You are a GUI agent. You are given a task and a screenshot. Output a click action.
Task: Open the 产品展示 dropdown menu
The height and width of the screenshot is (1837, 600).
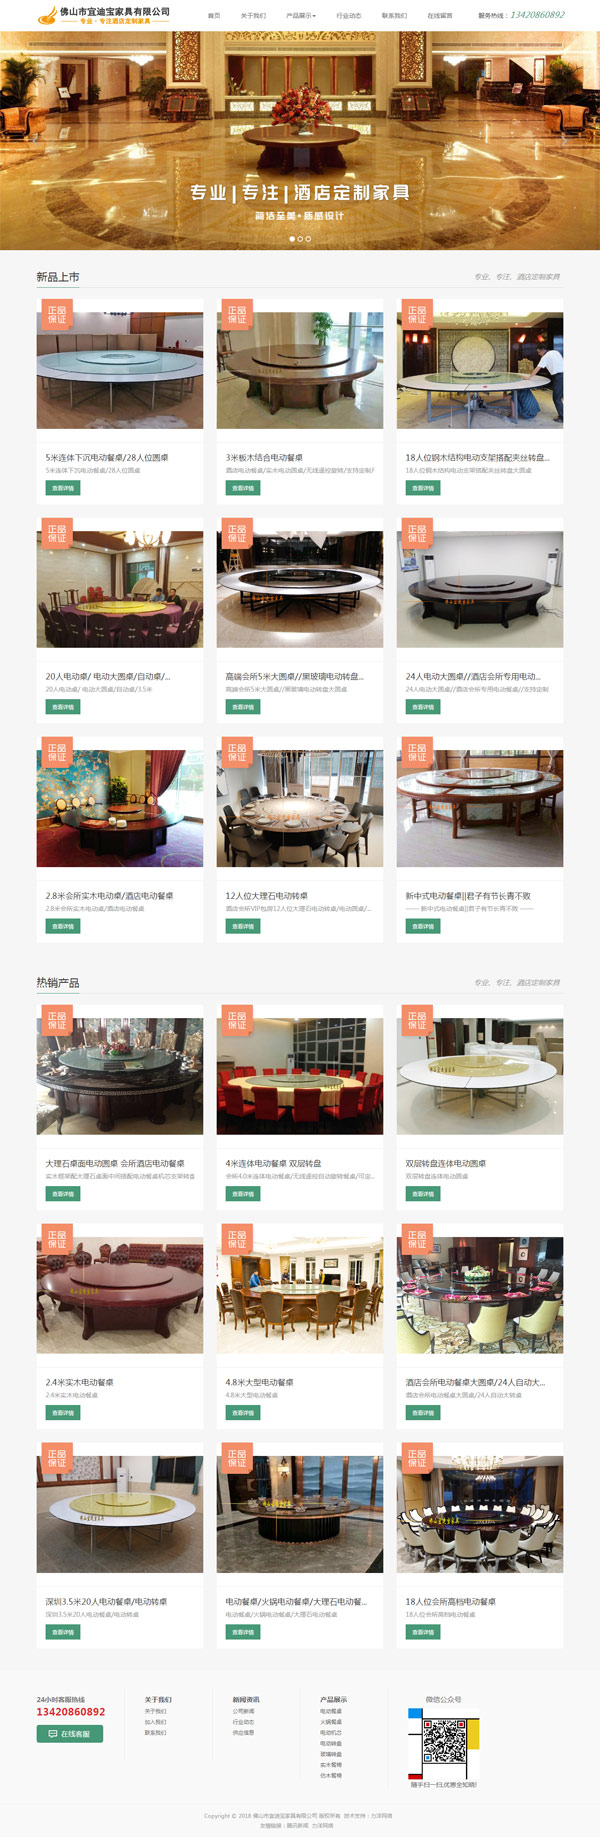(x=301, y=16)
